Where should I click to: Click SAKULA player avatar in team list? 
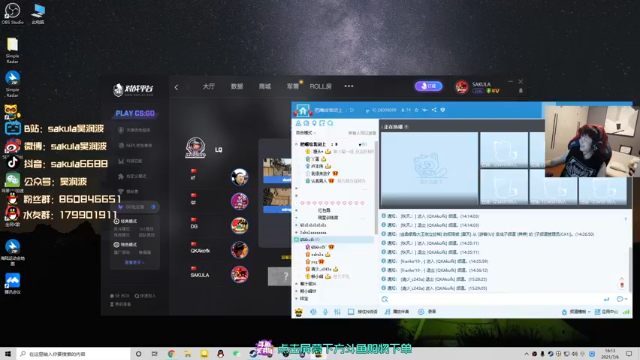(x=240, y=274)
